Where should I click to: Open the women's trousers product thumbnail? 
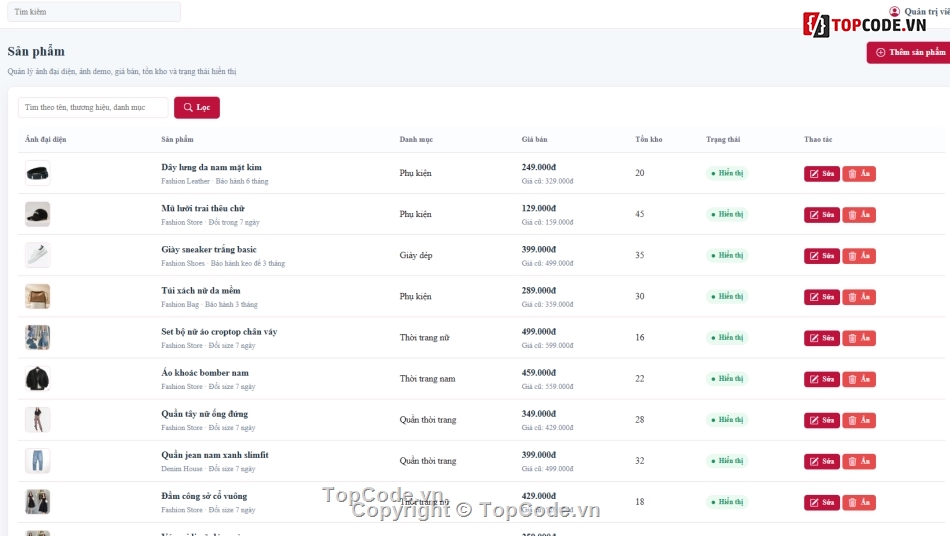click(38, 420)
